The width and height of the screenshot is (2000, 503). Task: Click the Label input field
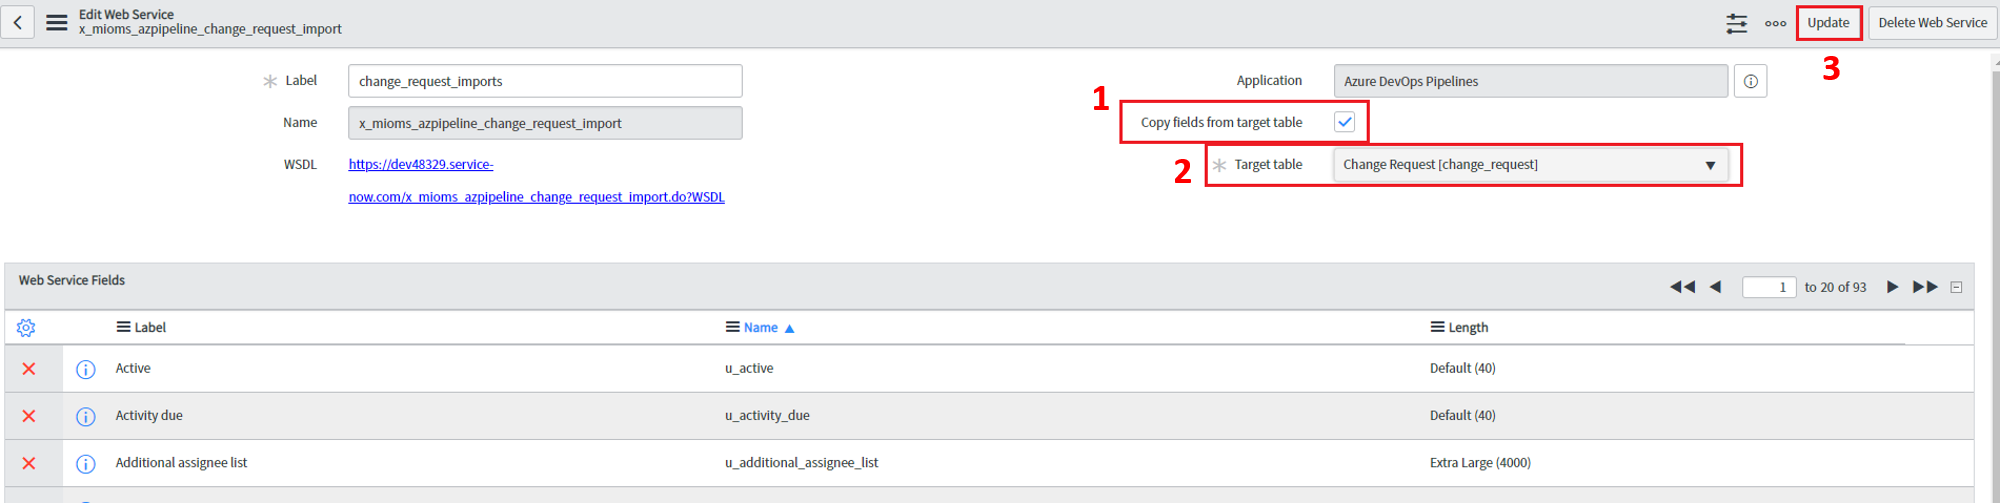click(x=545, y=81)
